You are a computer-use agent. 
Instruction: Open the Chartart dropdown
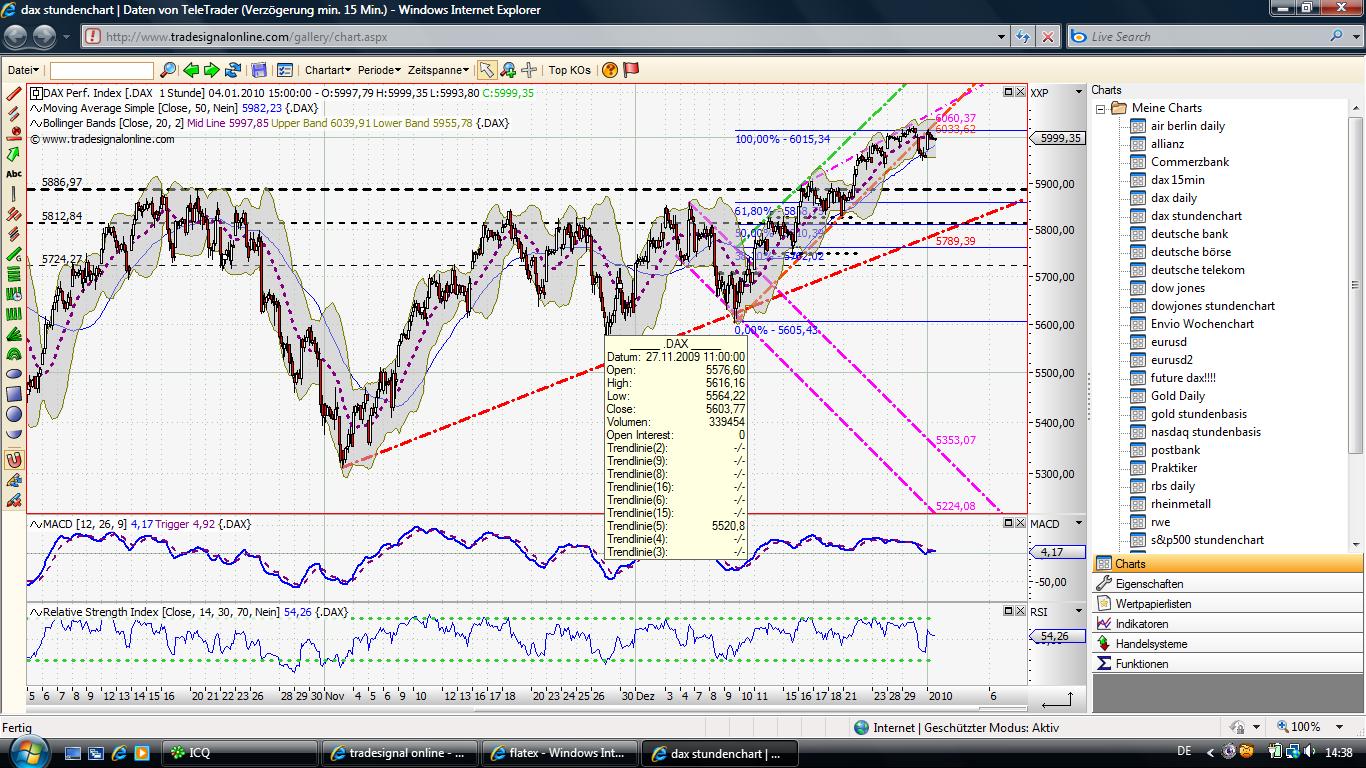pyautogui.click(x=327, y=70)
